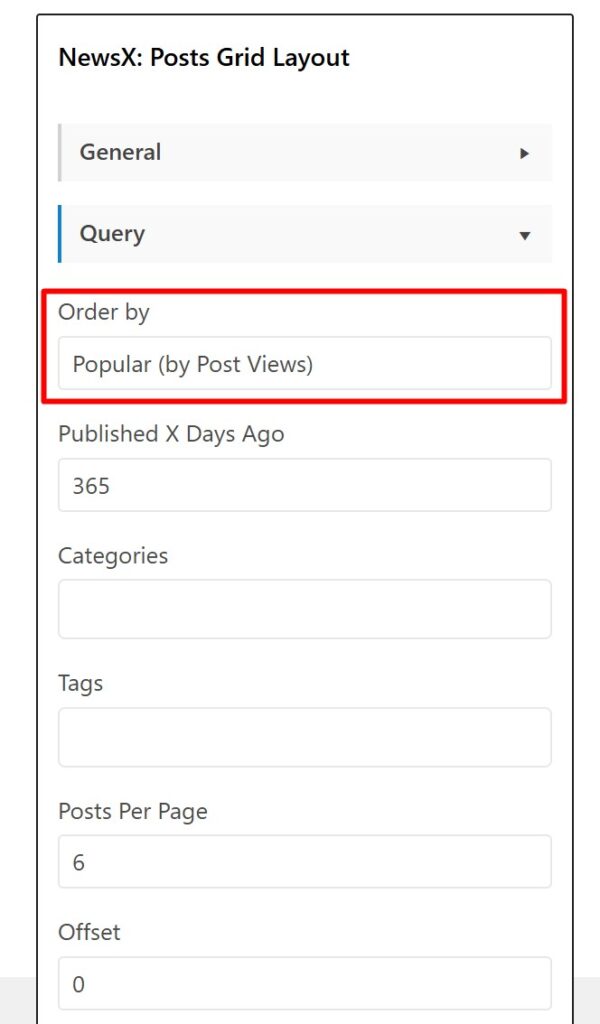The image size is (600, 1024).
Task: Click the Categories label text
Action: click(x=113, y=556)
